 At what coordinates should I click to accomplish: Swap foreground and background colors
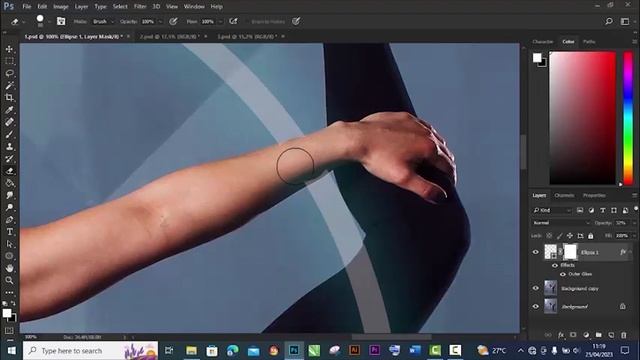[13, 303]
